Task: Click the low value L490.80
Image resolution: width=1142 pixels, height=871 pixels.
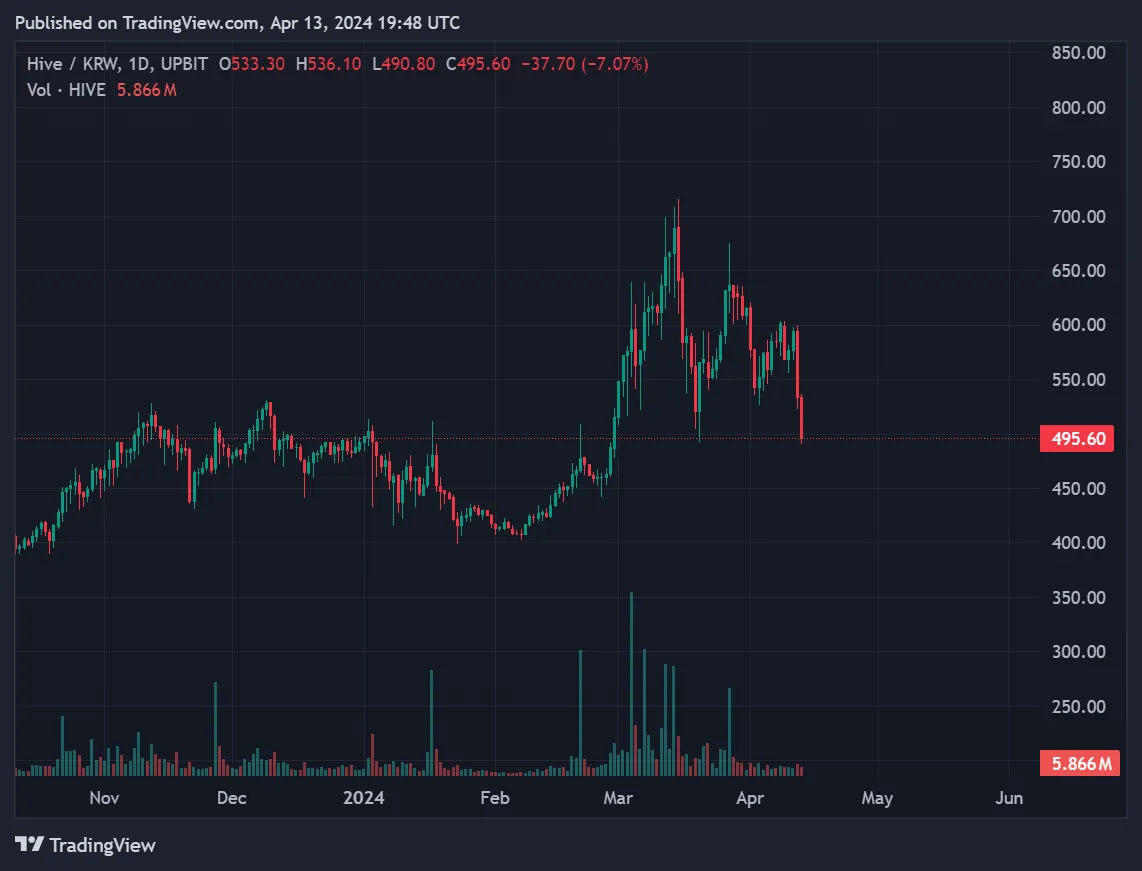Action: click(x=403, y=64)
